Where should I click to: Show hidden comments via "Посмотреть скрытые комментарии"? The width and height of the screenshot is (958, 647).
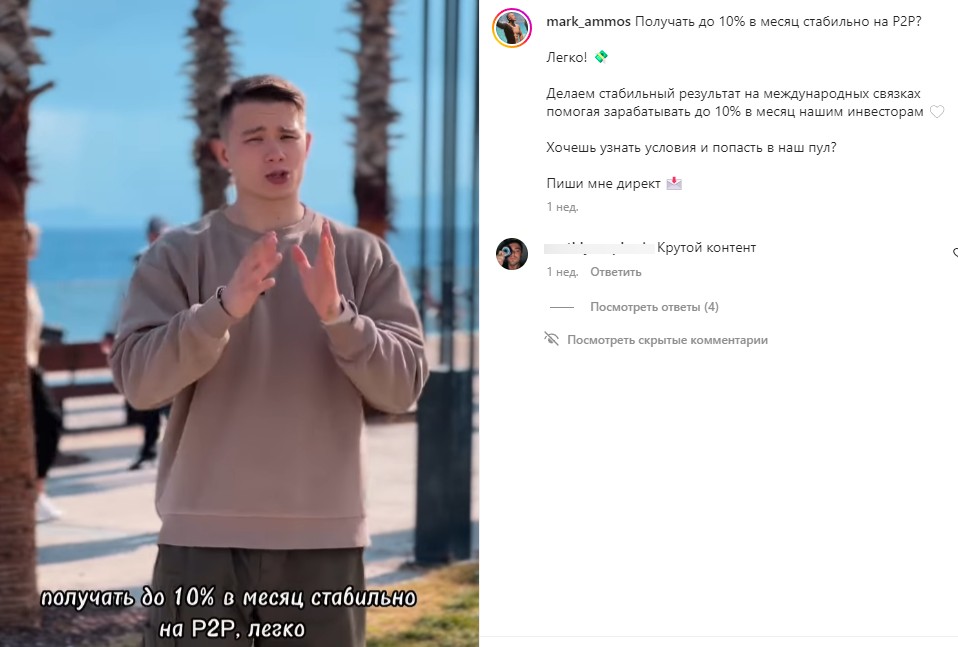[667, 340]
